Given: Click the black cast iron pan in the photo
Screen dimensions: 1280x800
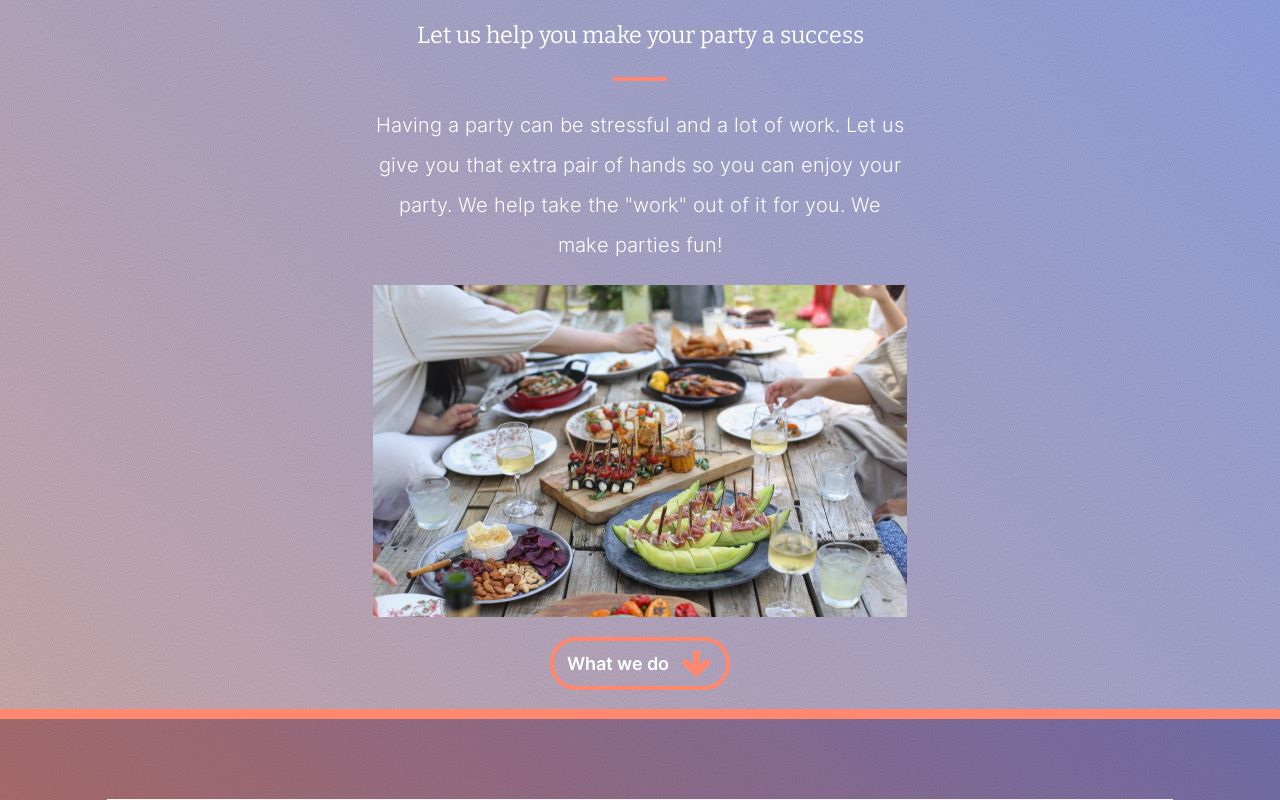Looking at the screenshot, I should [697, 385].
